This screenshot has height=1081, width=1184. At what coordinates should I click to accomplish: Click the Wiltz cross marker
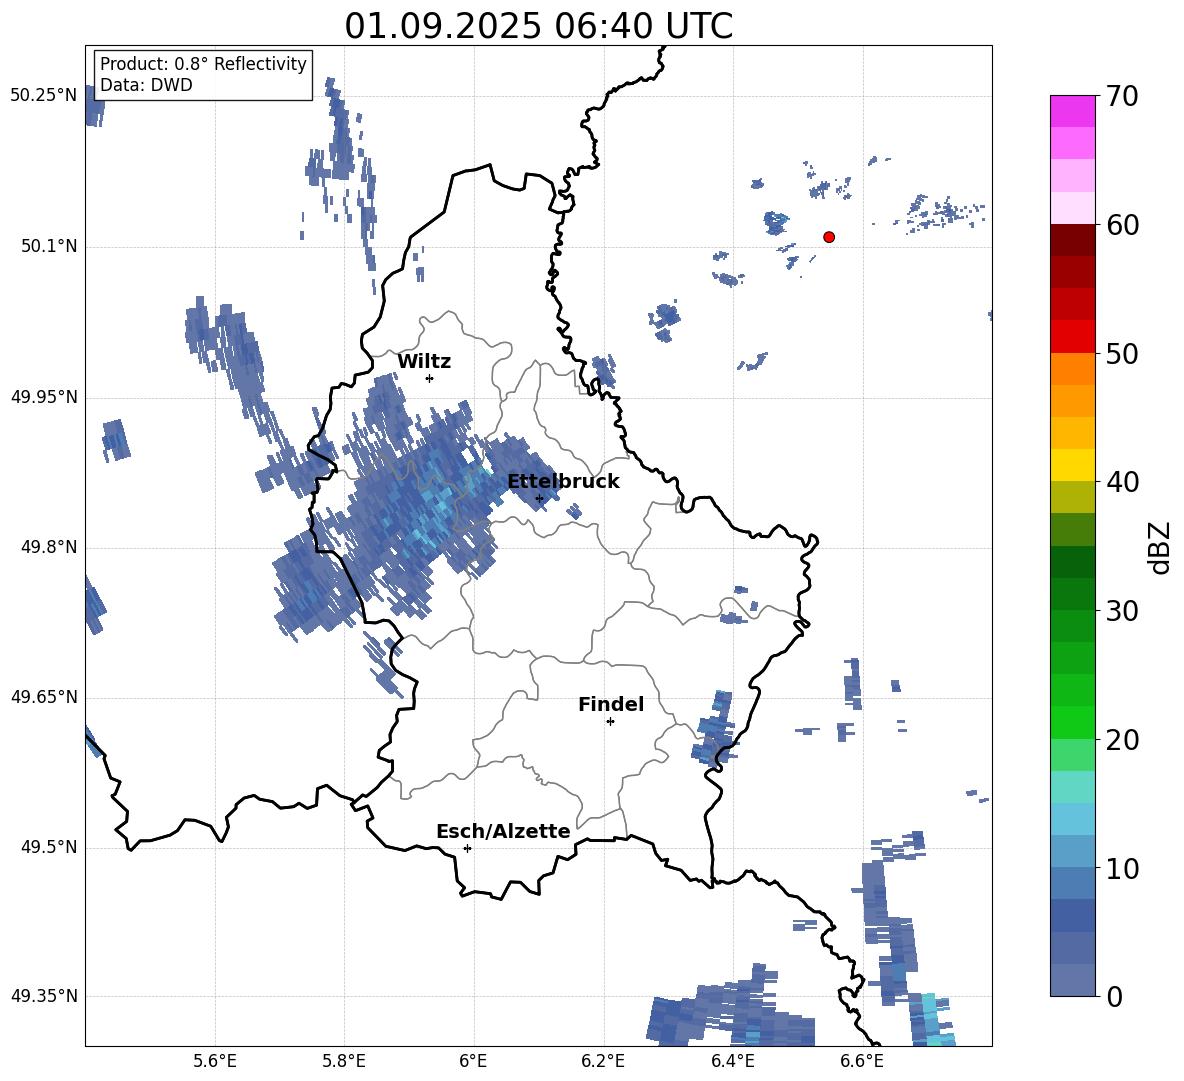pyautogui.click(x=429, y=378)
